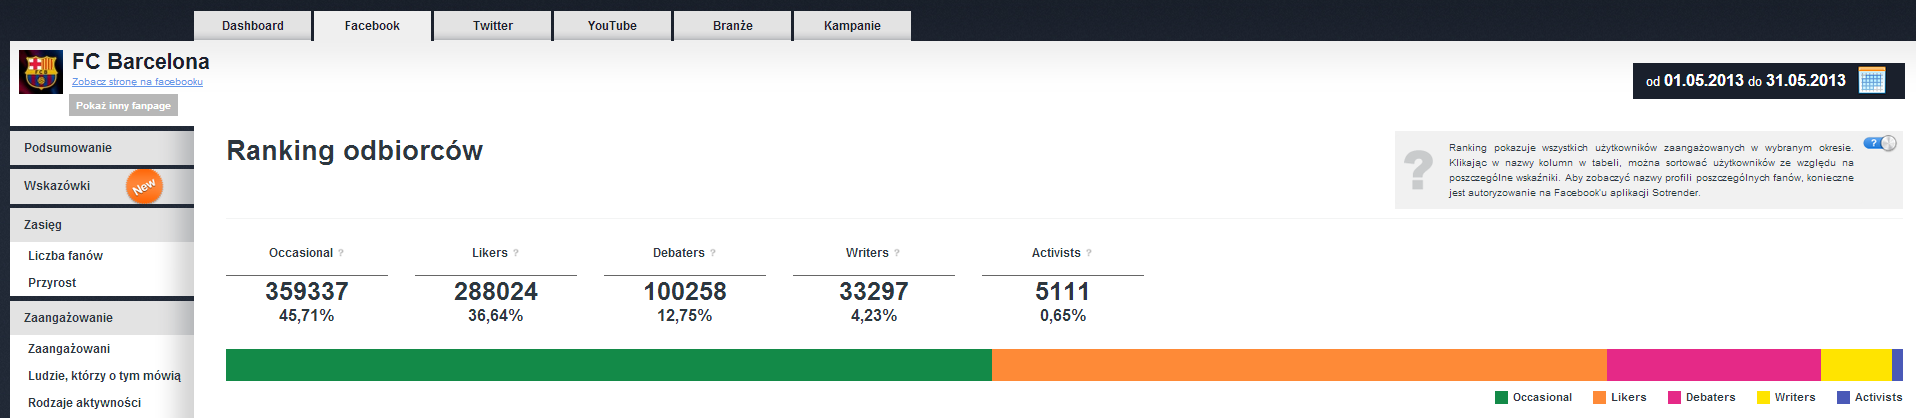This screenshot has height=418, width=1916.
Task: Click the Pokaż inny fanpage button
Action: coord(123,106)
